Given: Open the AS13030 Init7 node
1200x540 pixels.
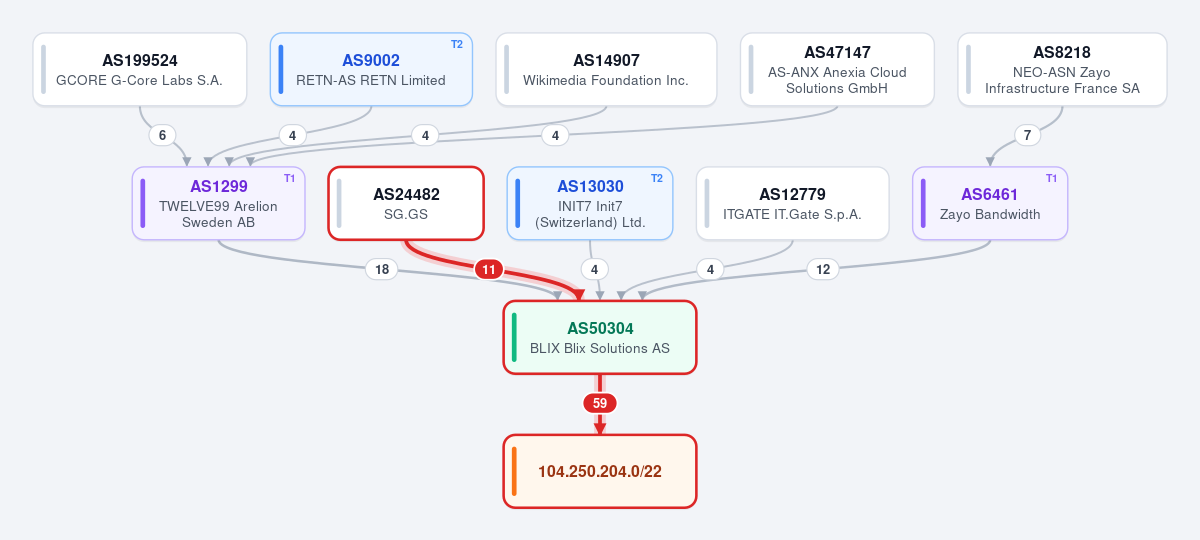Looking at the screenshot, I should tap(590, 203).
